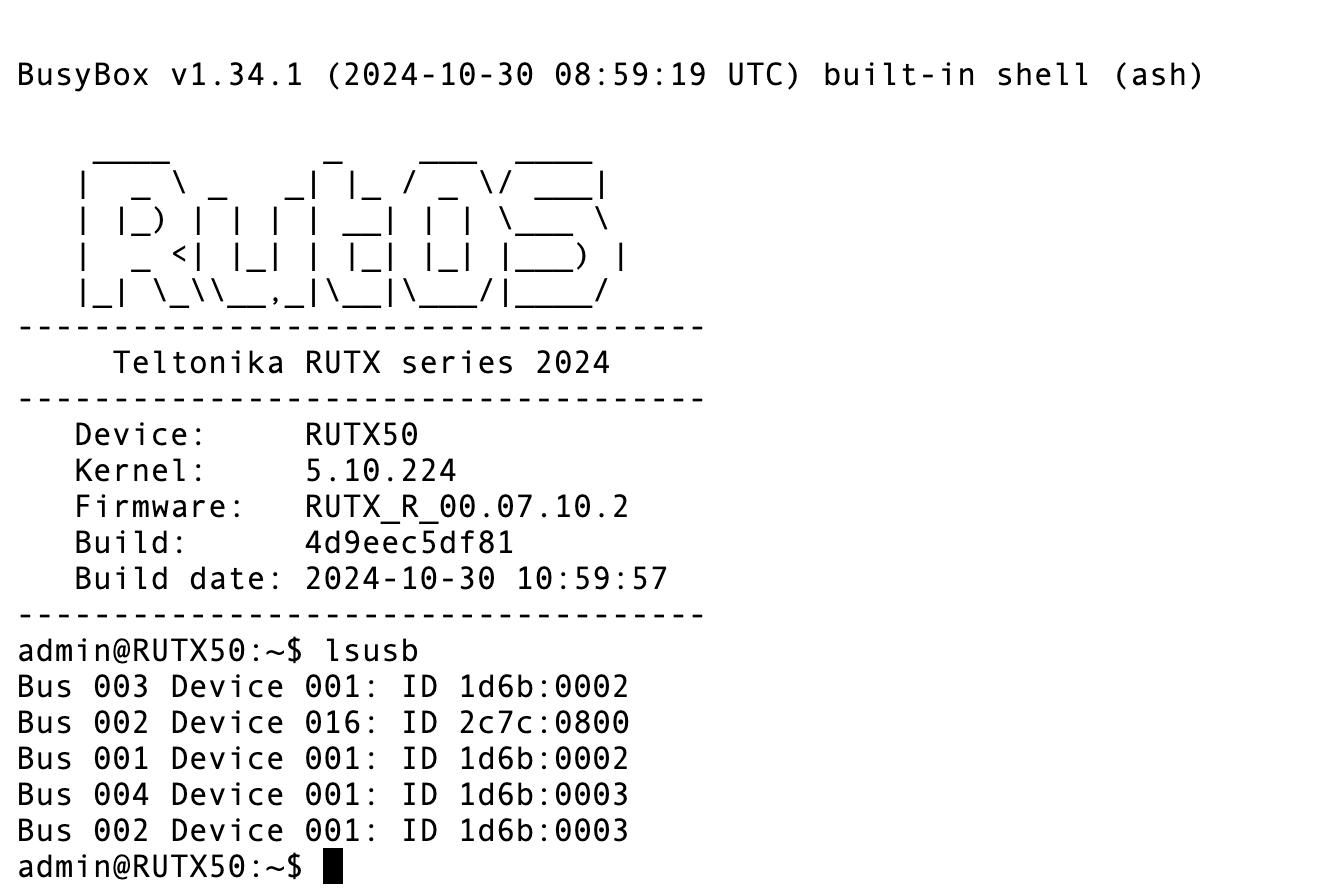The image size is (1318, 890).
Task: Click the Teltonika RUTX series 2024 heading
Action: click(x=361, y=362)
